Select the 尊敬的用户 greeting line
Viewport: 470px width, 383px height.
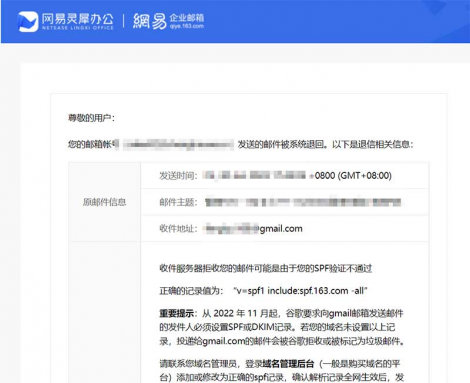click(91, 118)
